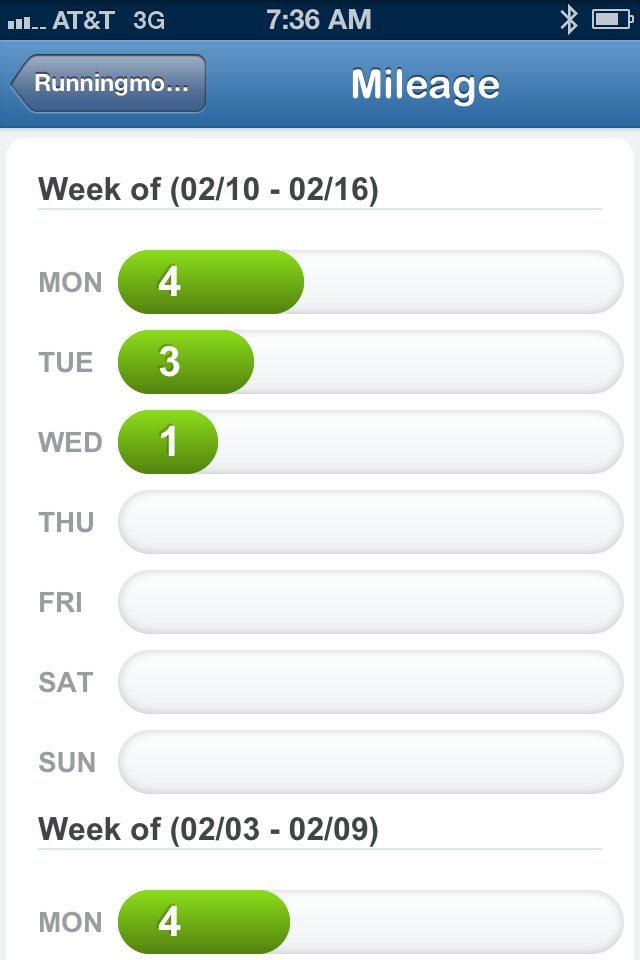This screenshot has width=640, height=960.
Task: Select Tuesday's 3-mile green bar
Action: [186, 362]
